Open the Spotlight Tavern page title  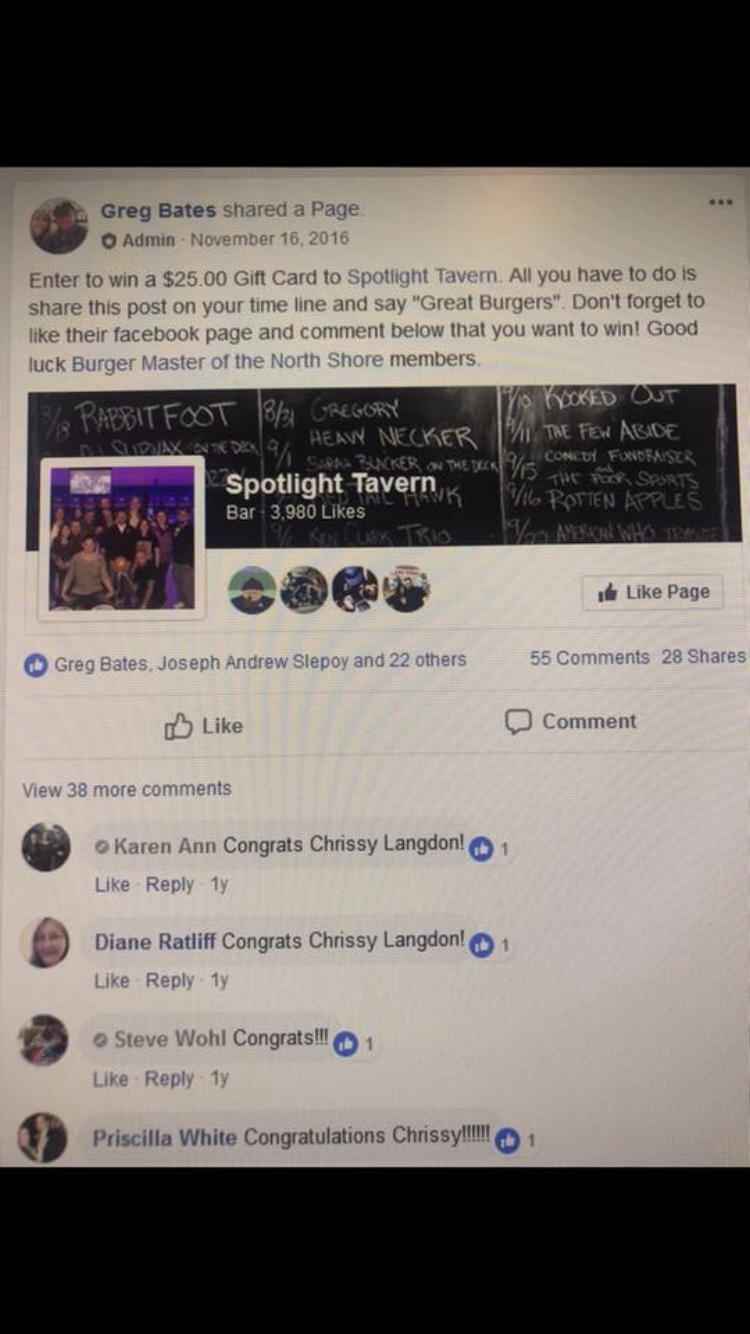pos(331,484)
